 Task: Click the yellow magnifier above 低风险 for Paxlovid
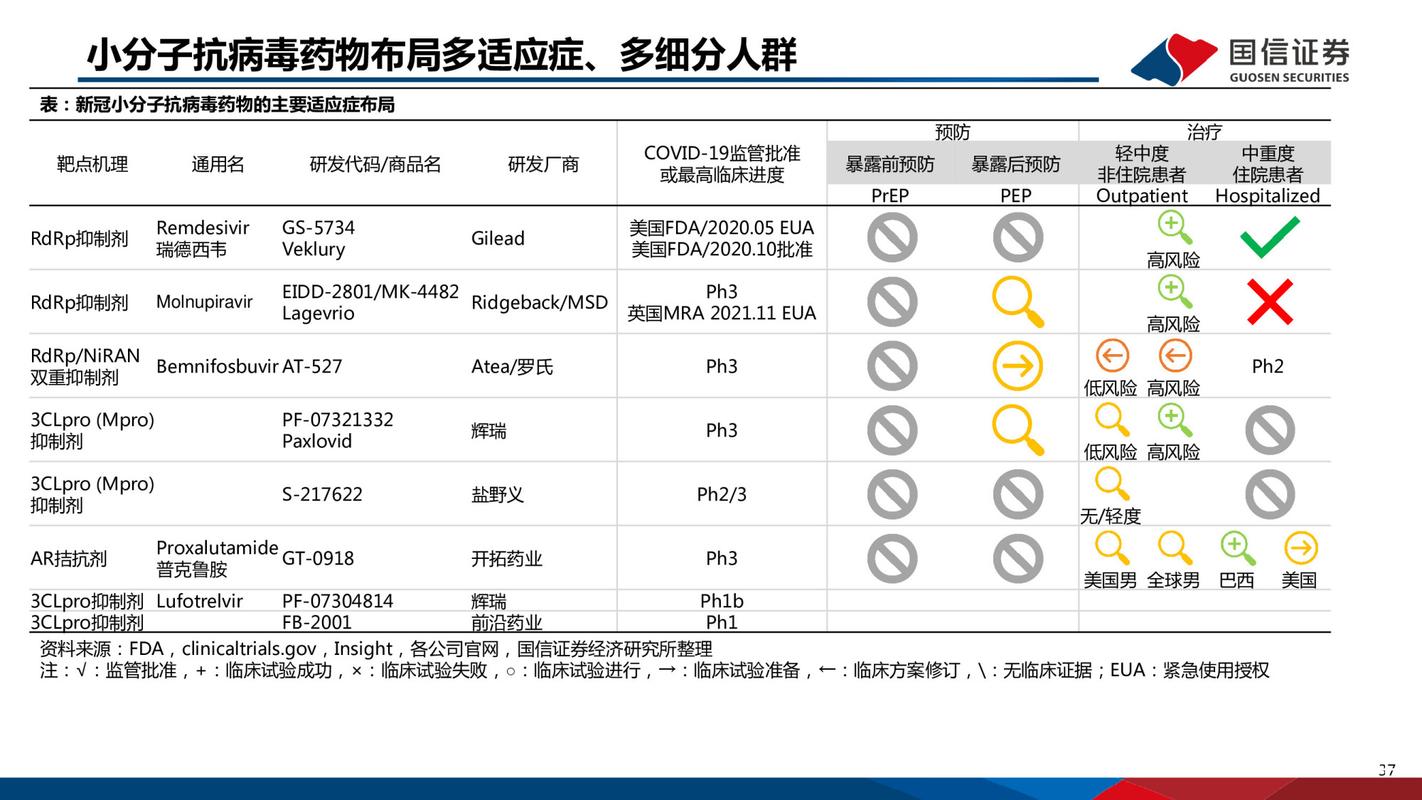click(1110, 420)
